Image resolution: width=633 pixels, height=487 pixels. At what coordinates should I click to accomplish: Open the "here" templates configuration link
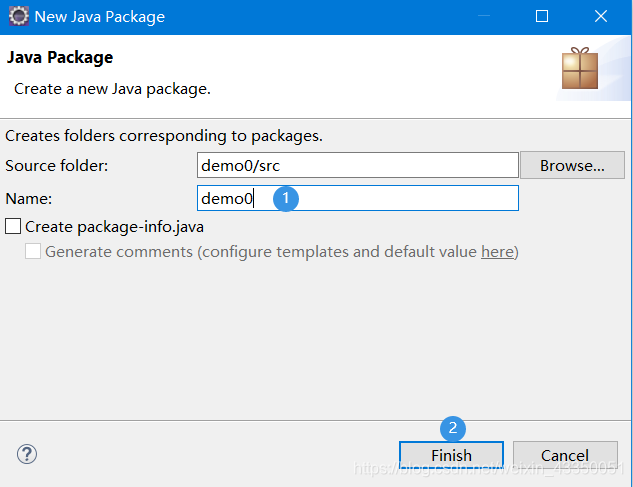point(497,252)
